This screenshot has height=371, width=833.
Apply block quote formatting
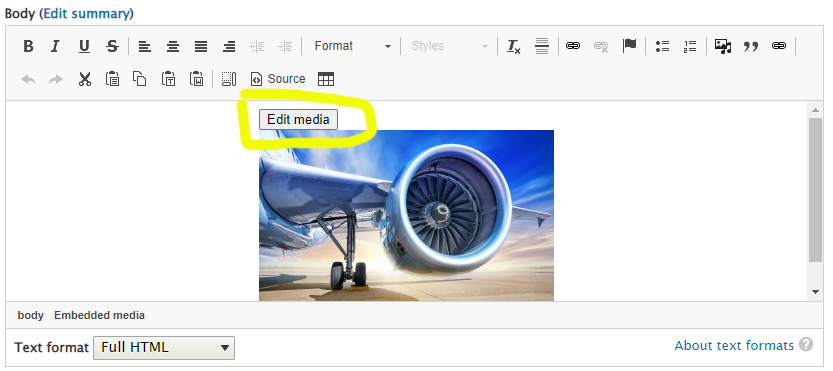click(751, 46)
